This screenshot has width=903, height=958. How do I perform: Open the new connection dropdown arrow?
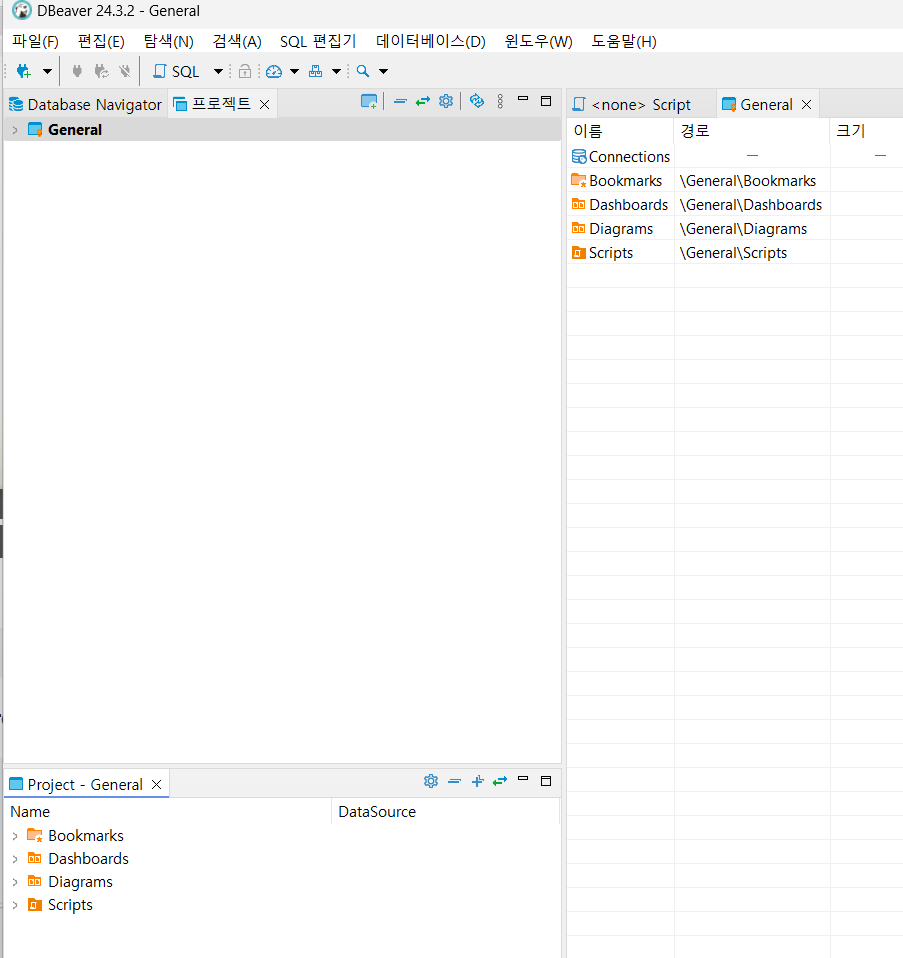click(47, 71)
